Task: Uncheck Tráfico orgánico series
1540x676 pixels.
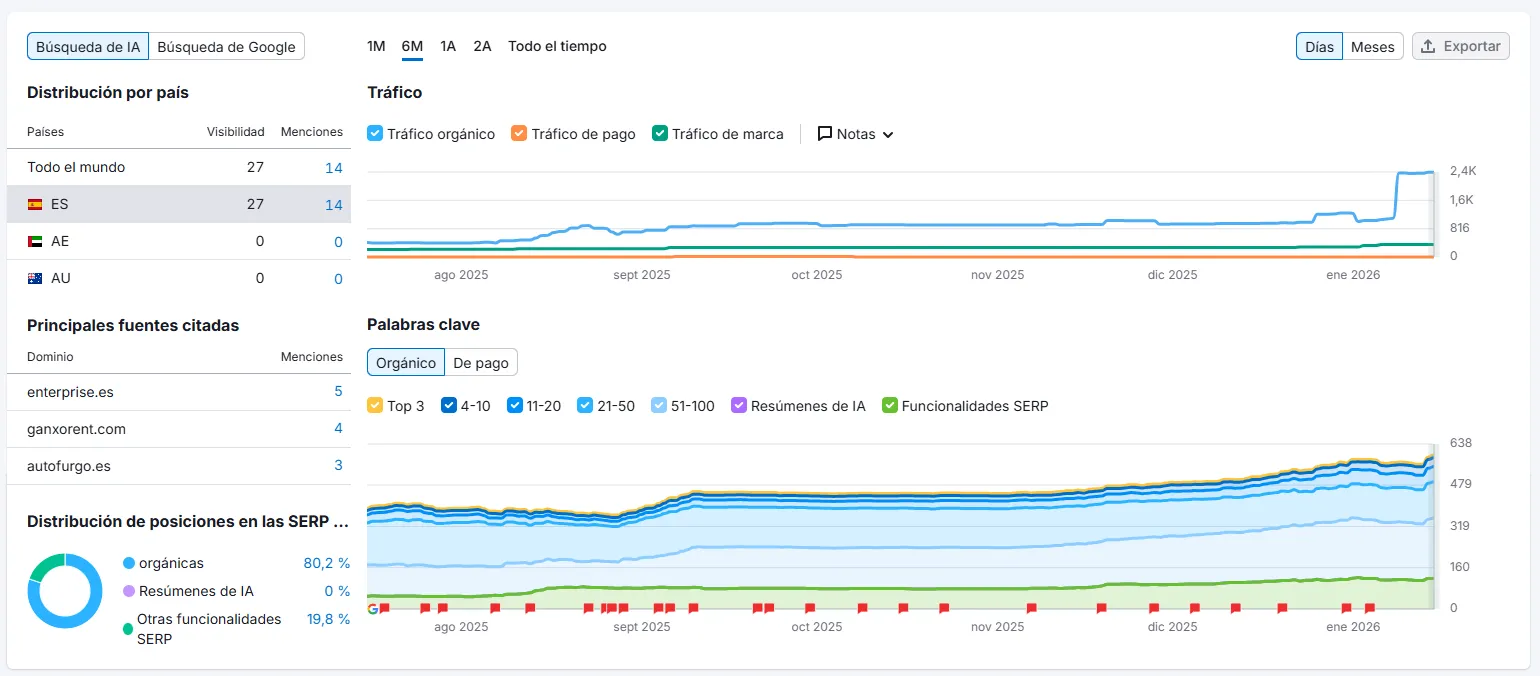Action: tap(375, 133)
